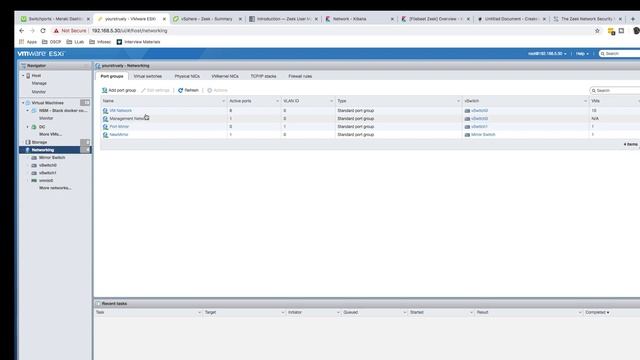The width and height of the screenshot is (640, 360).
Task: Click the Management Network port group icon
Action: (x=105, y=119)
